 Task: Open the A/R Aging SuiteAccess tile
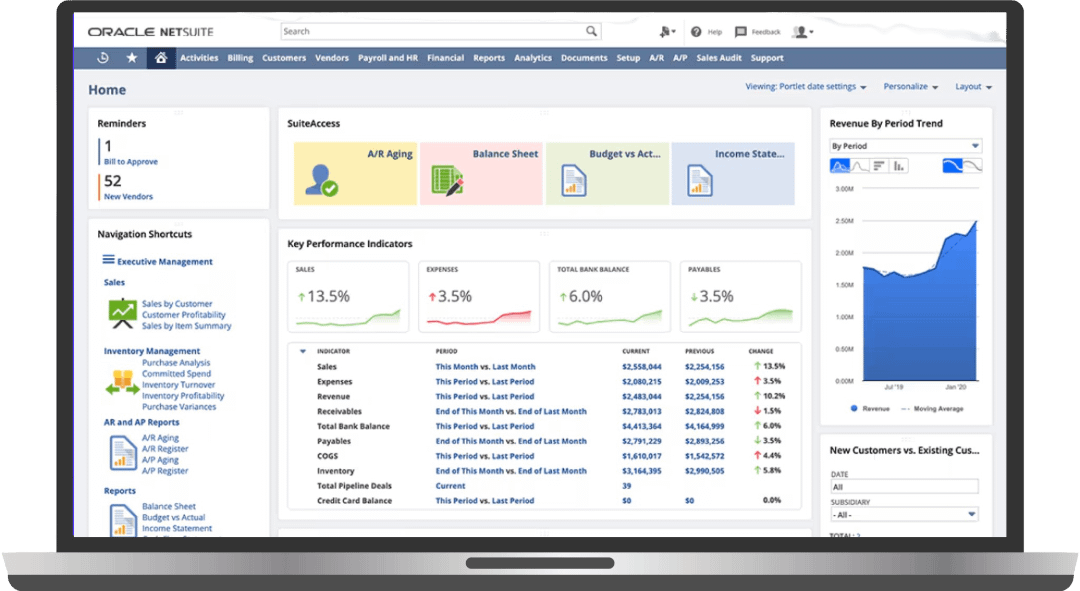tap(355, 173)
